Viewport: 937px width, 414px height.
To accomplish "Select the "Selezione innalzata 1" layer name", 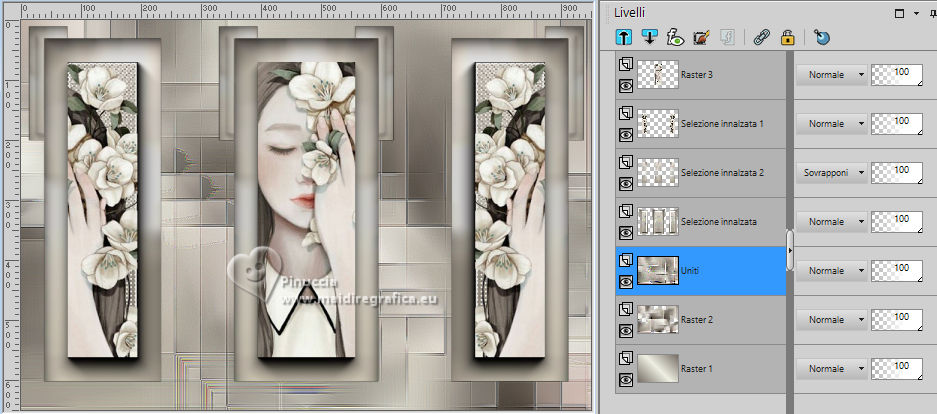I will pyautogui.click(x=722, y=124).
